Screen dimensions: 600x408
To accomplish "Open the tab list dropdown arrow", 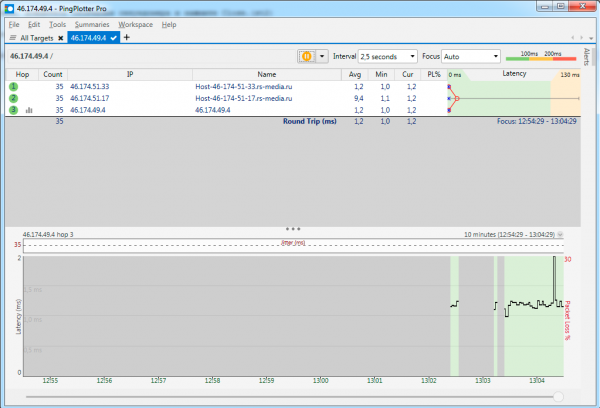I will point(591,38).
